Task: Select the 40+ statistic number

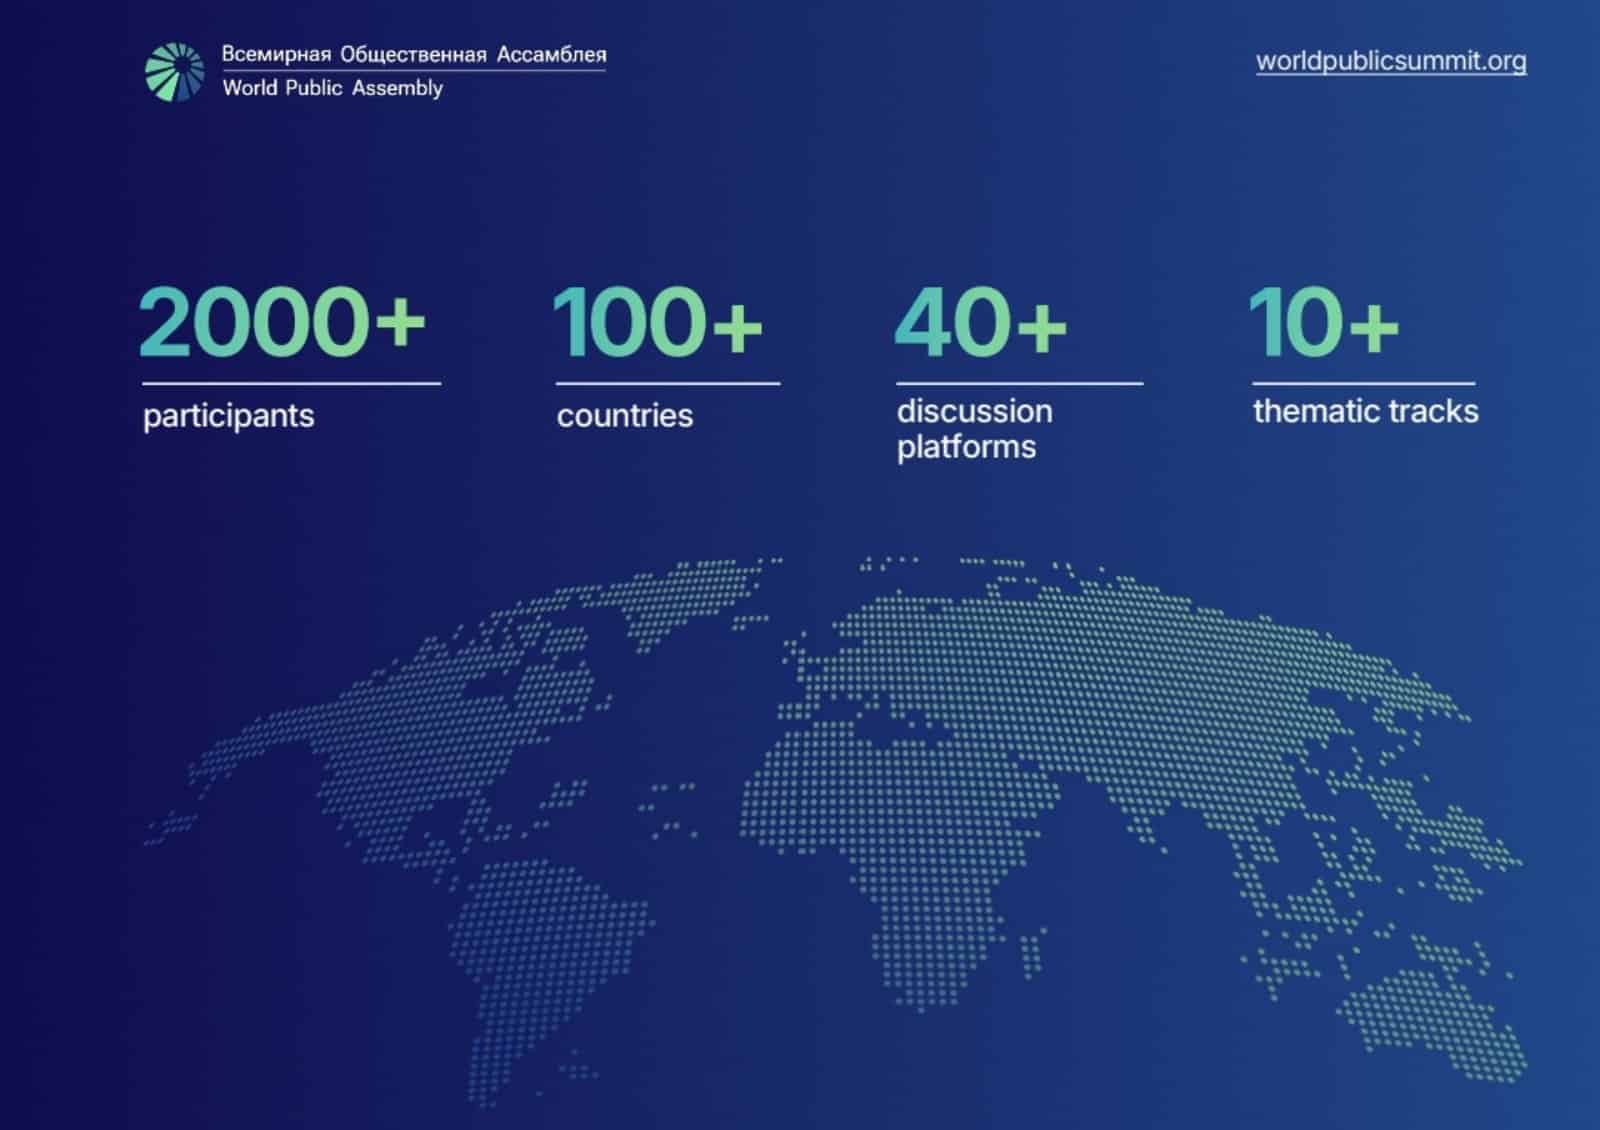Action: [x=980, y=322]
